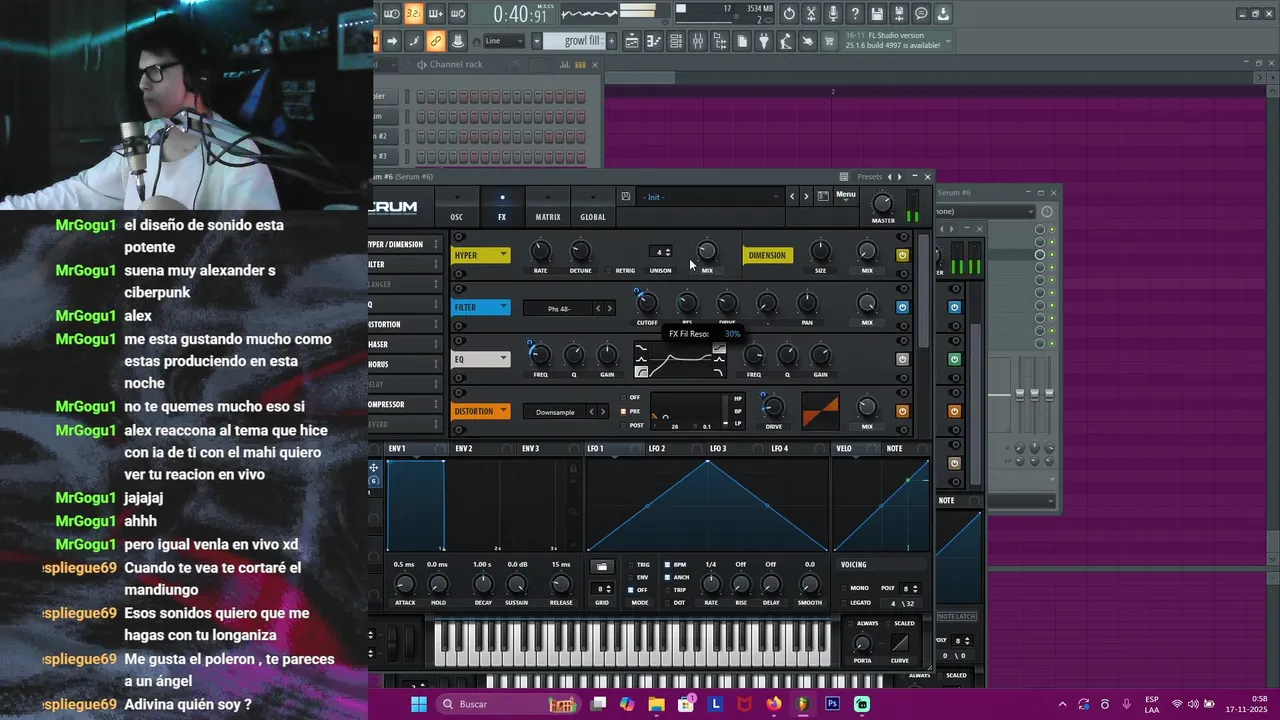Click the envelope zoom magnifier icon
The width and height of the screenshot is (1280, 720).
coord(573,511)
